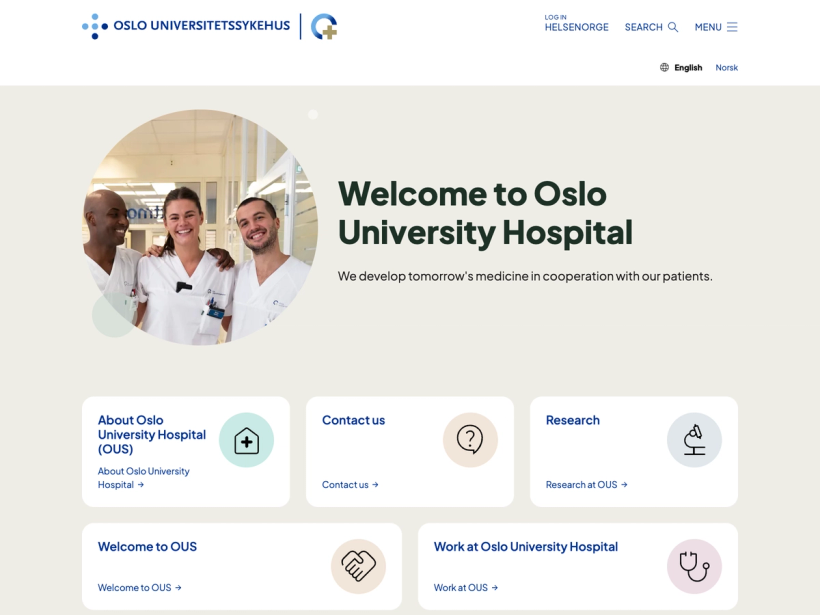The height and width of the screenshot is (615, 820).
Task: Click the circular plus emblem beside the logo
Action: click(324, 27)
